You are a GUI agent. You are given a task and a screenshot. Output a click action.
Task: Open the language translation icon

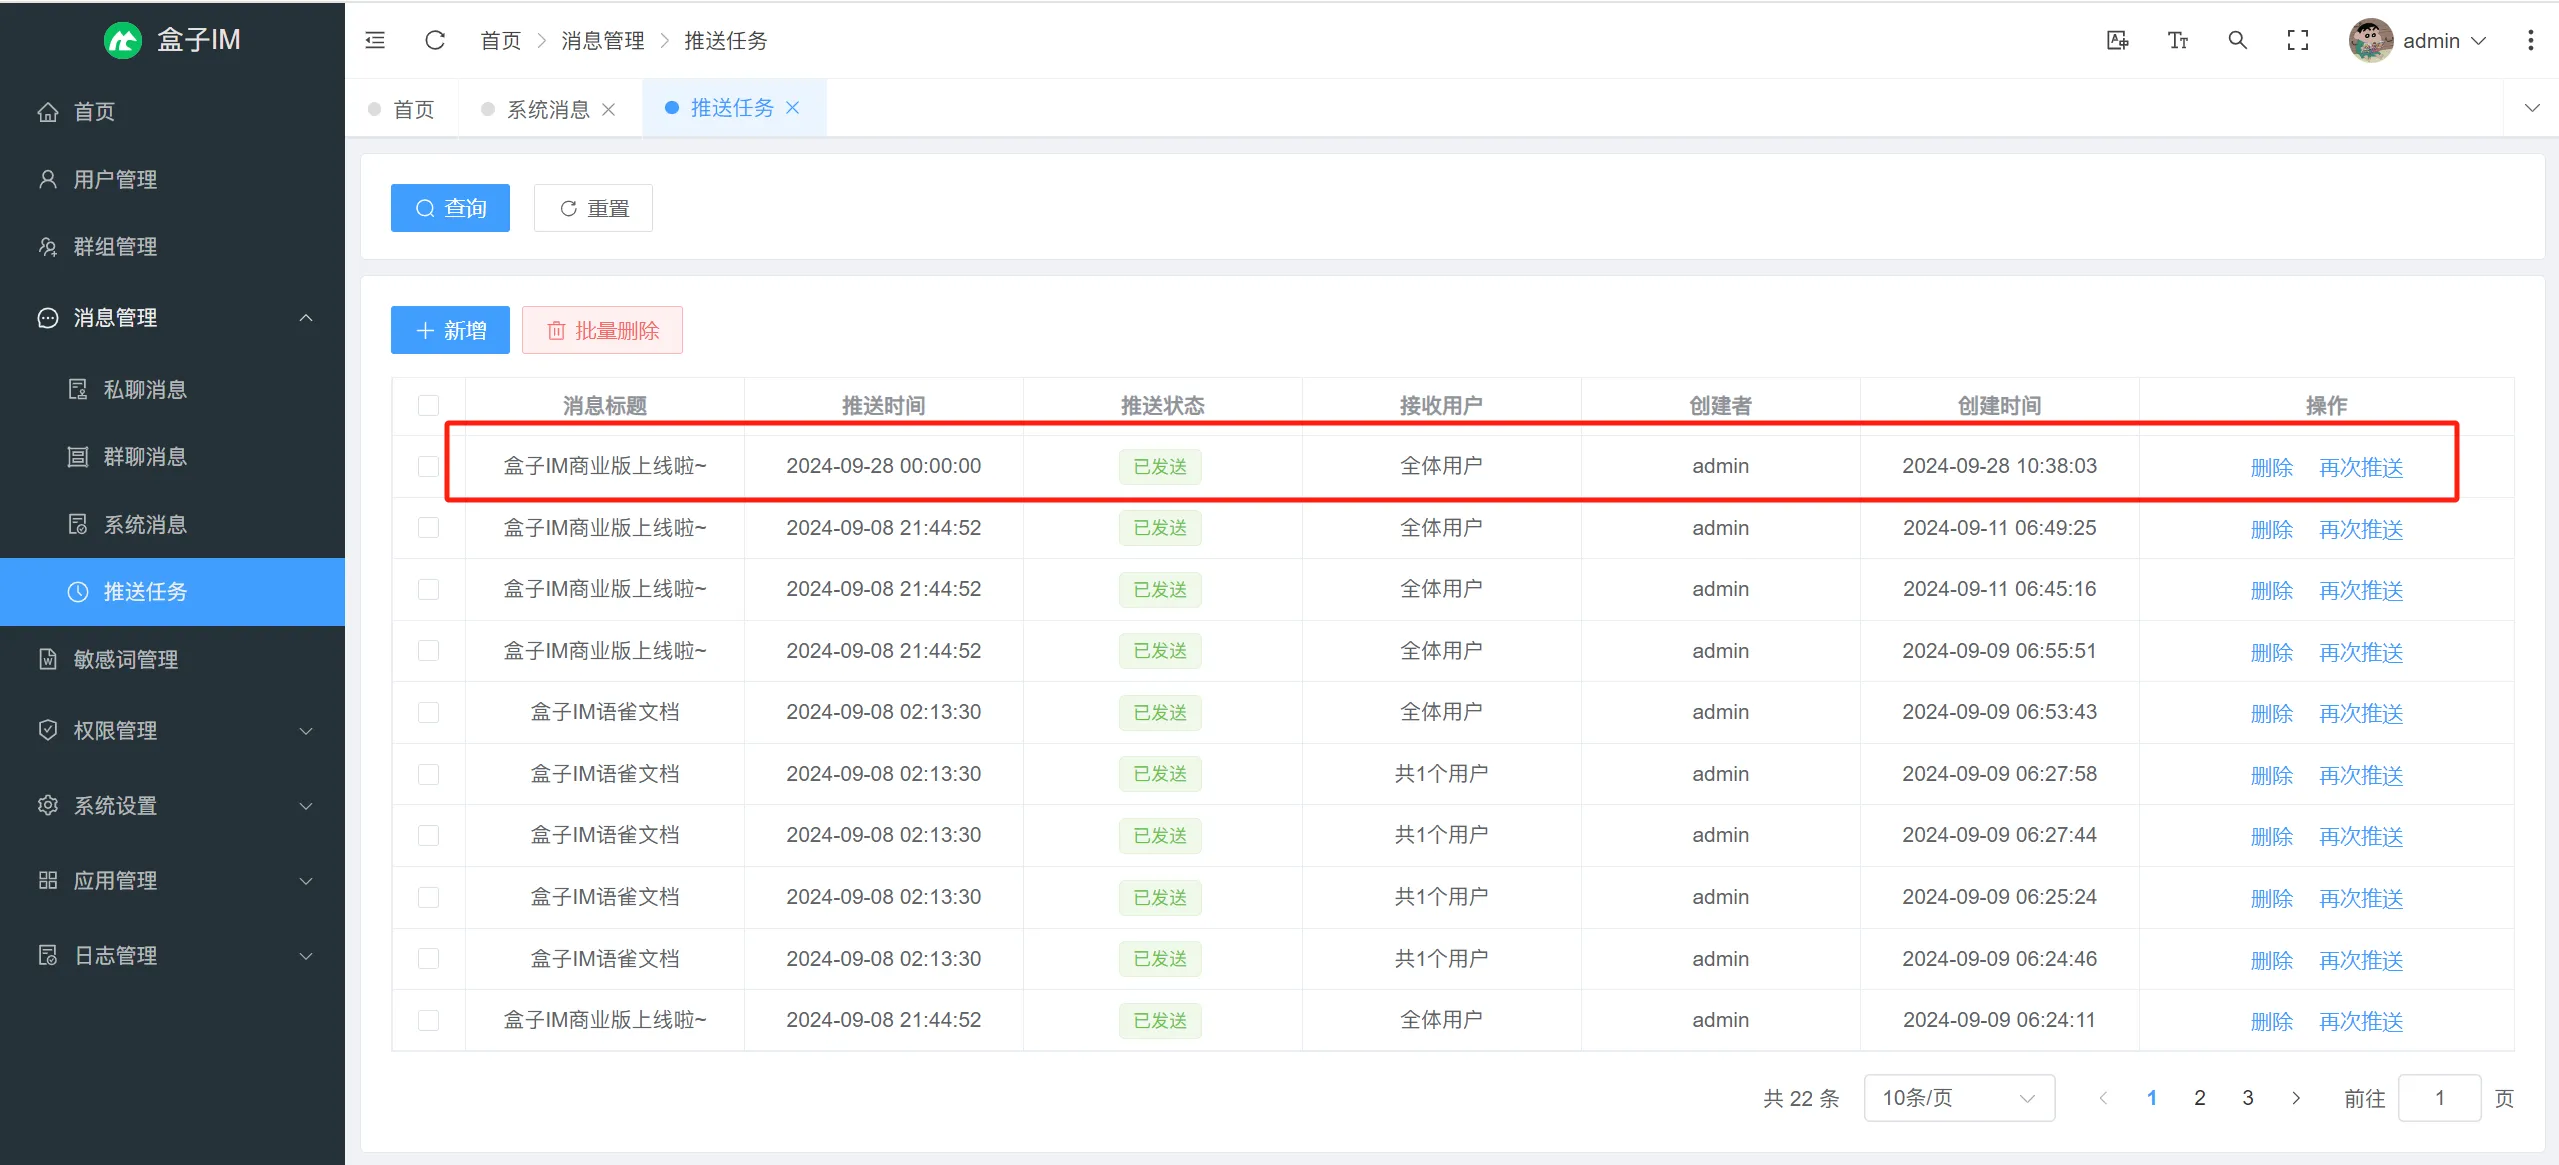pos(2117,40)
